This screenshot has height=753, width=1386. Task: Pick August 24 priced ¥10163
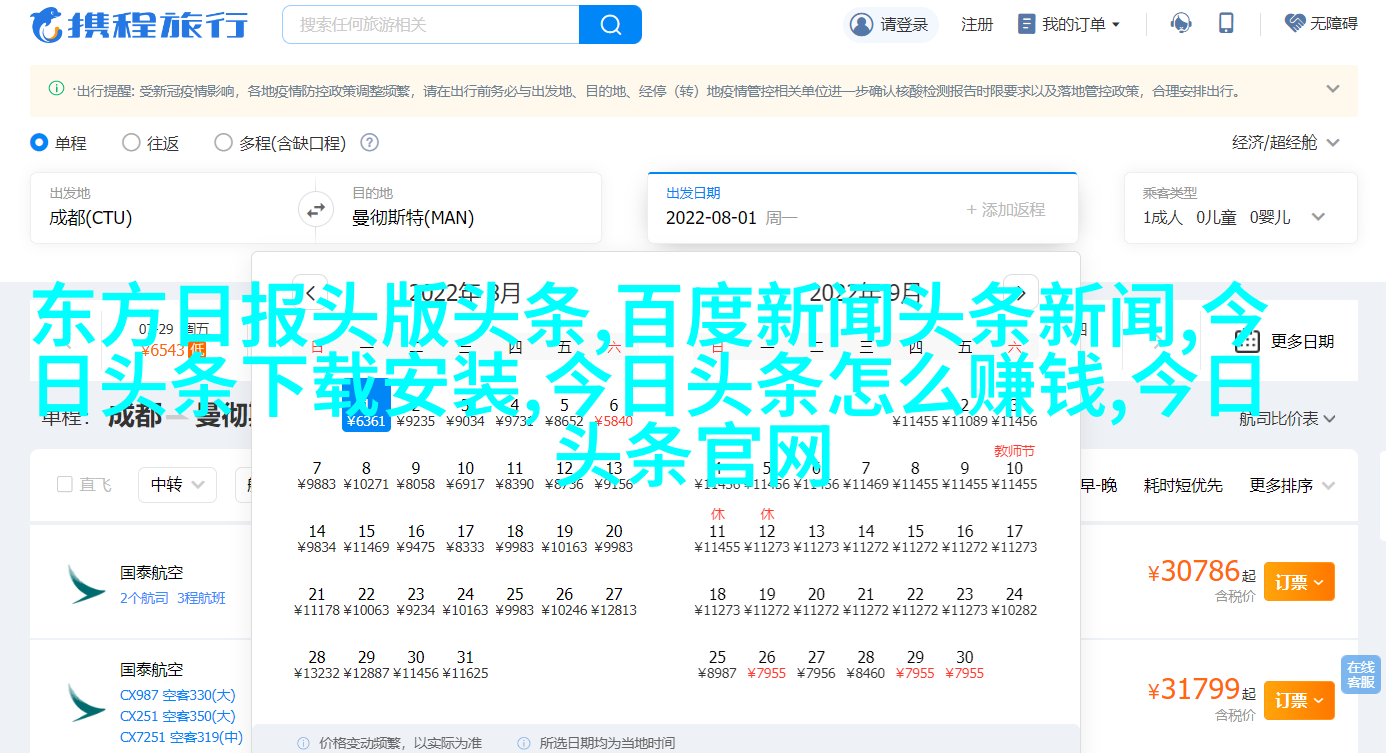pyautogui.click(x=465, y=602)
